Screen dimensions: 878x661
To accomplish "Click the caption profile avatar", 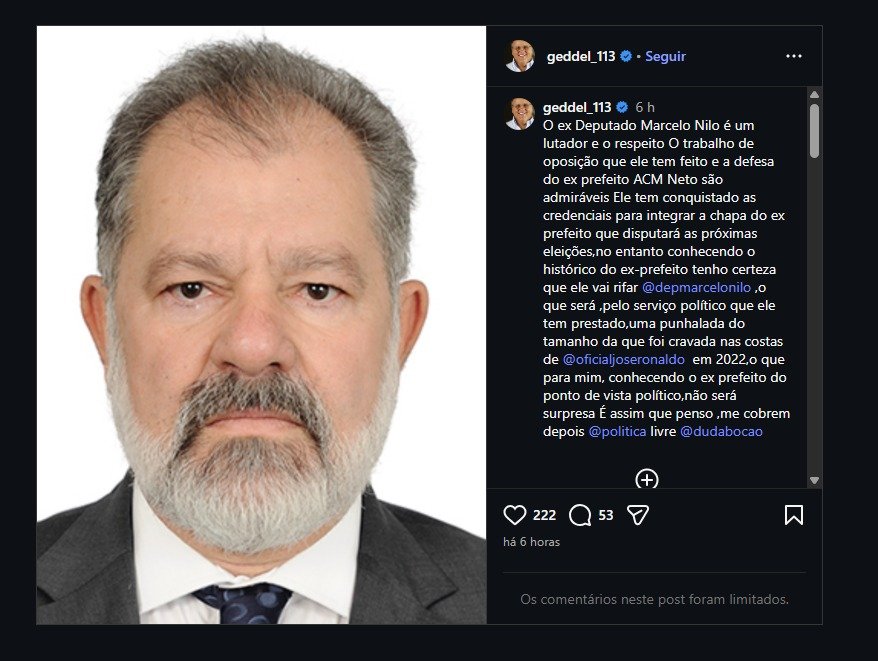I will [x=520, y=113].
